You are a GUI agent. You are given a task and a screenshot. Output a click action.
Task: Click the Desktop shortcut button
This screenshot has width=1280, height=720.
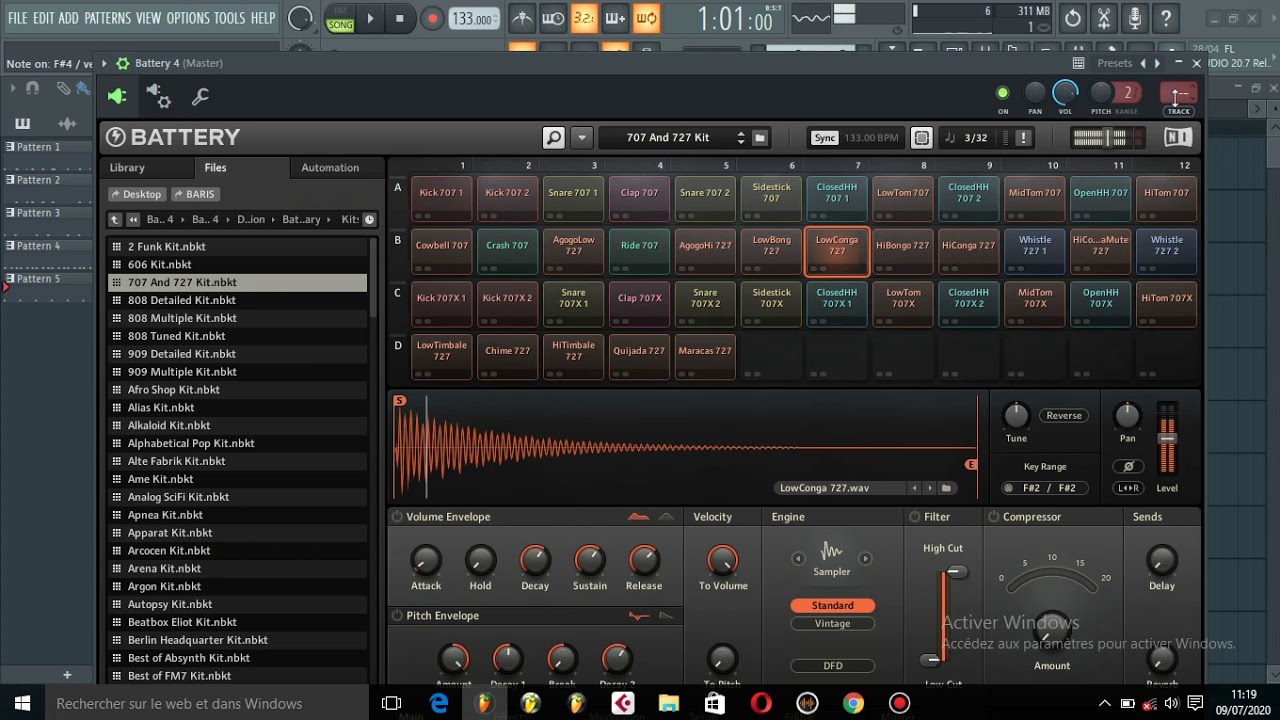(137, 194)
